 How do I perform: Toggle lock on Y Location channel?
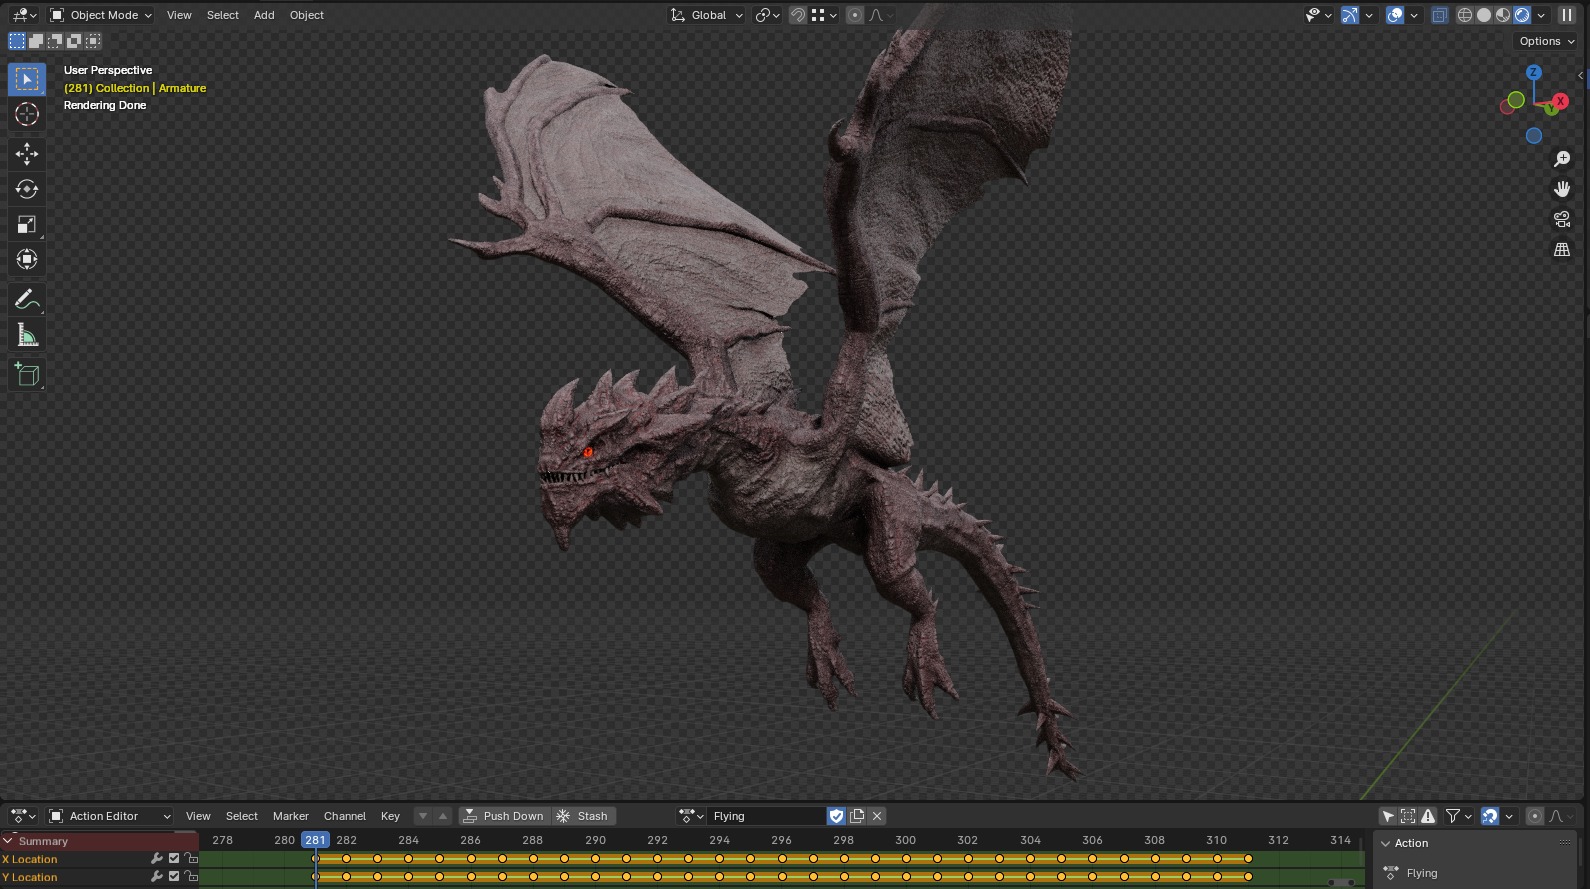pyautogui.click(x=191, y=877)
